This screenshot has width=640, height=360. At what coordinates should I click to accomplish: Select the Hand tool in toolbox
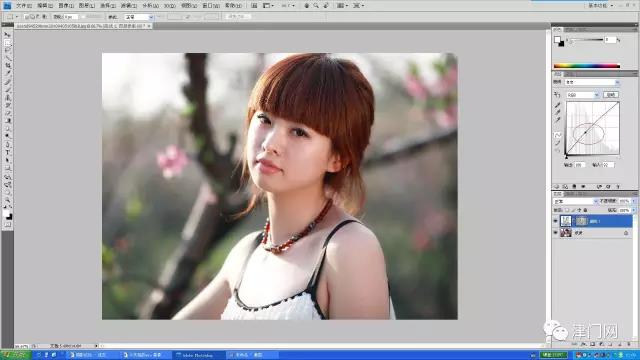click(x=7, y=192)
